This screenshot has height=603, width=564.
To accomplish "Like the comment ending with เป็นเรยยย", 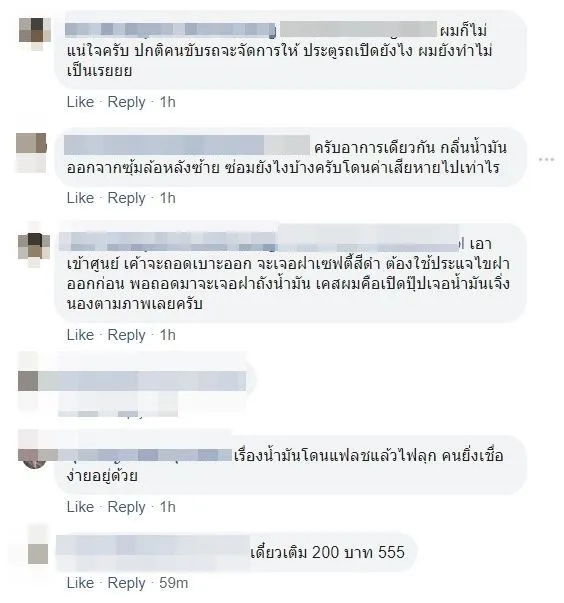I will coord(80,102).
